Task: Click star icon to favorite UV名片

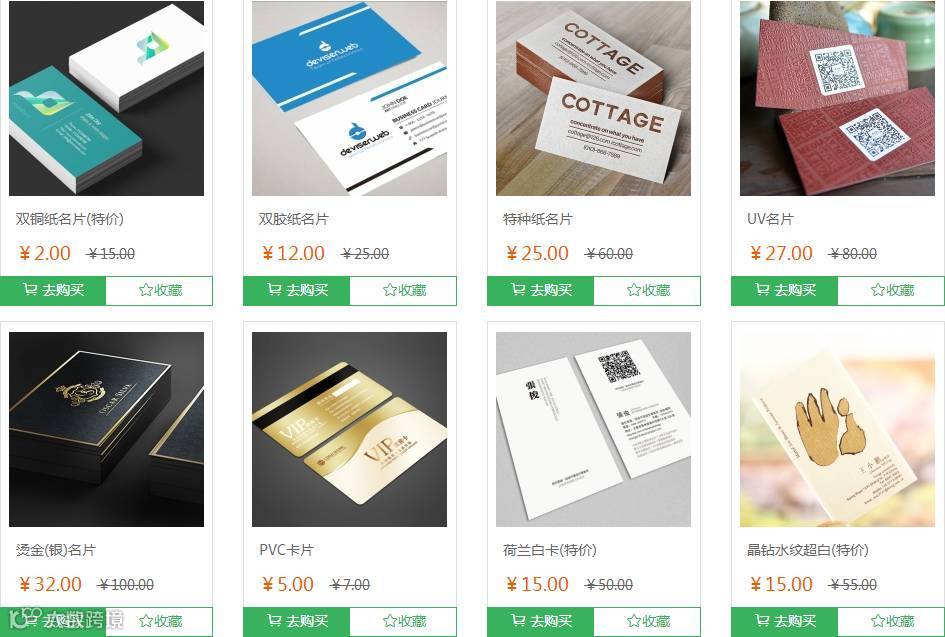Action: click(x=878, y=290)
